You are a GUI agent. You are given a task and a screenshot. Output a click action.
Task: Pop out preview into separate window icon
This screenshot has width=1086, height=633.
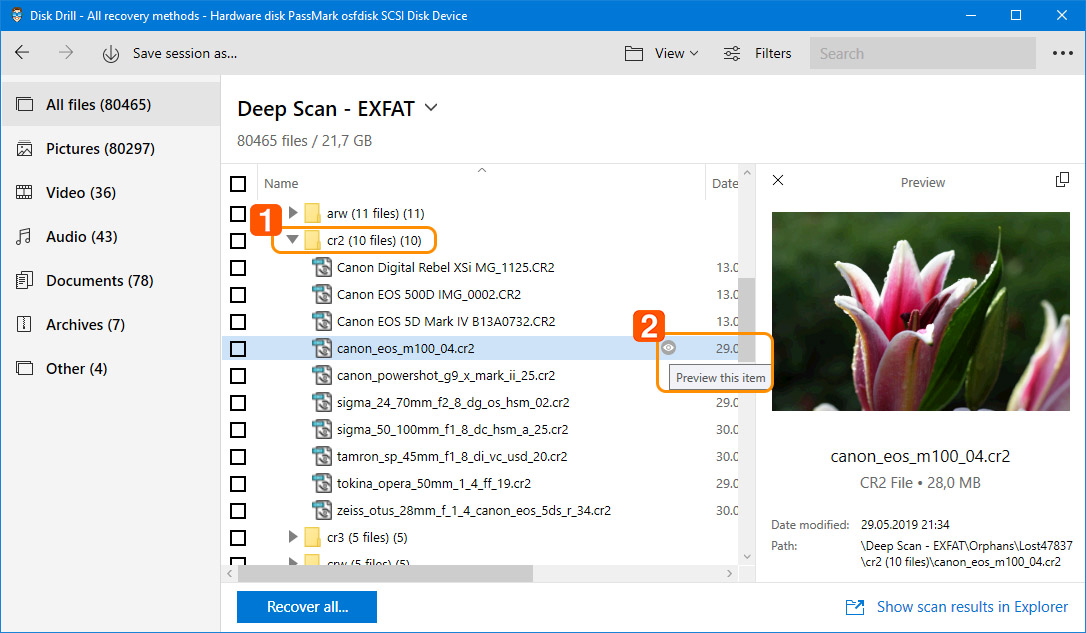pos(1062,180)
